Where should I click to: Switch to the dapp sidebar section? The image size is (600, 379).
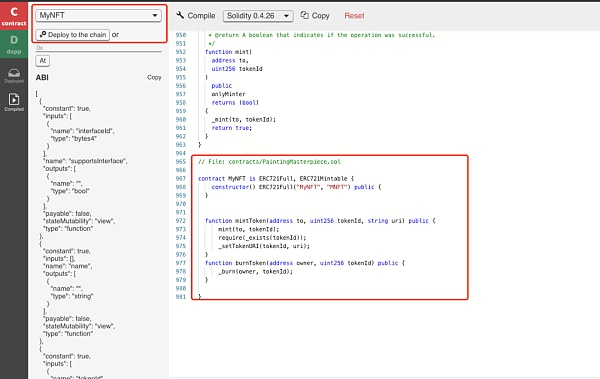pyautogui.click(x=14, y=44)
